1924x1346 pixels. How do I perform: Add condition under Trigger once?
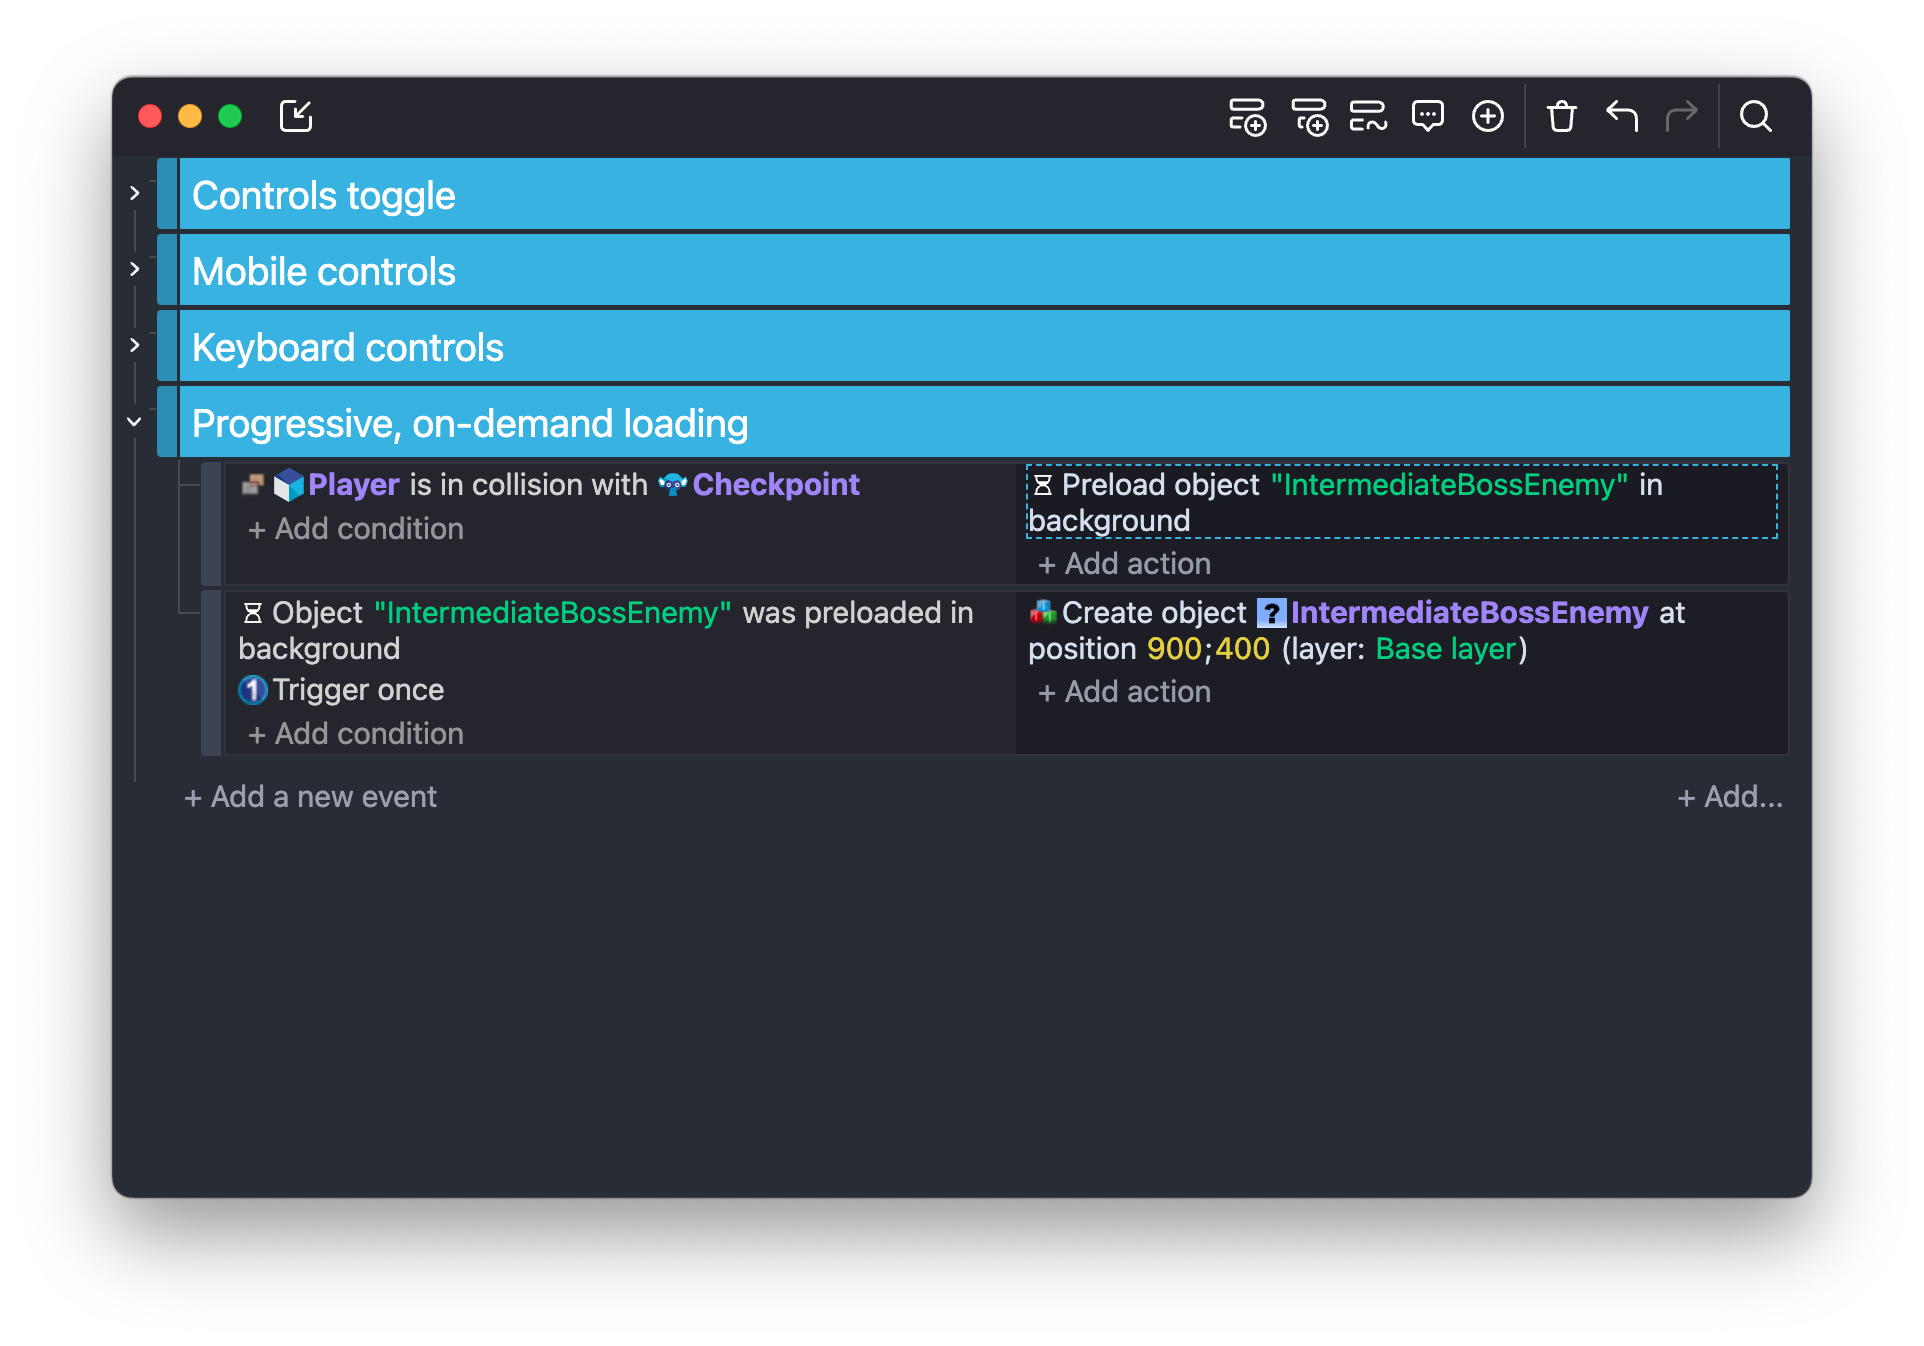point(356,734)
